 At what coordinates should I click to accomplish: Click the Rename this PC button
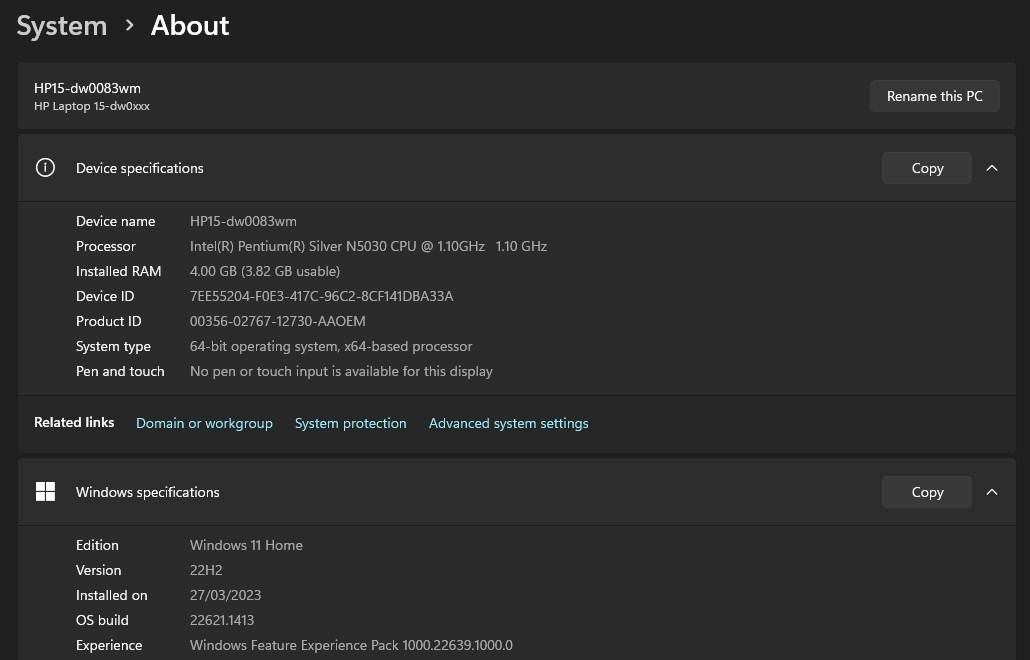[935, 96]
